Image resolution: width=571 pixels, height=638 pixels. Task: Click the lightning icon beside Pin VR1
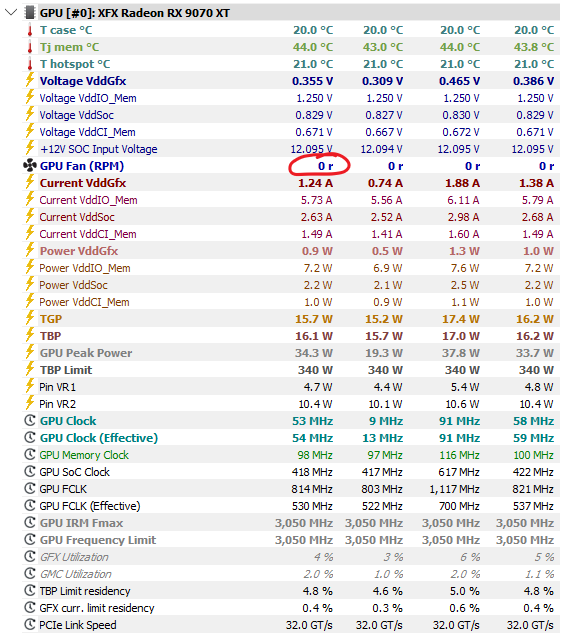30,387
